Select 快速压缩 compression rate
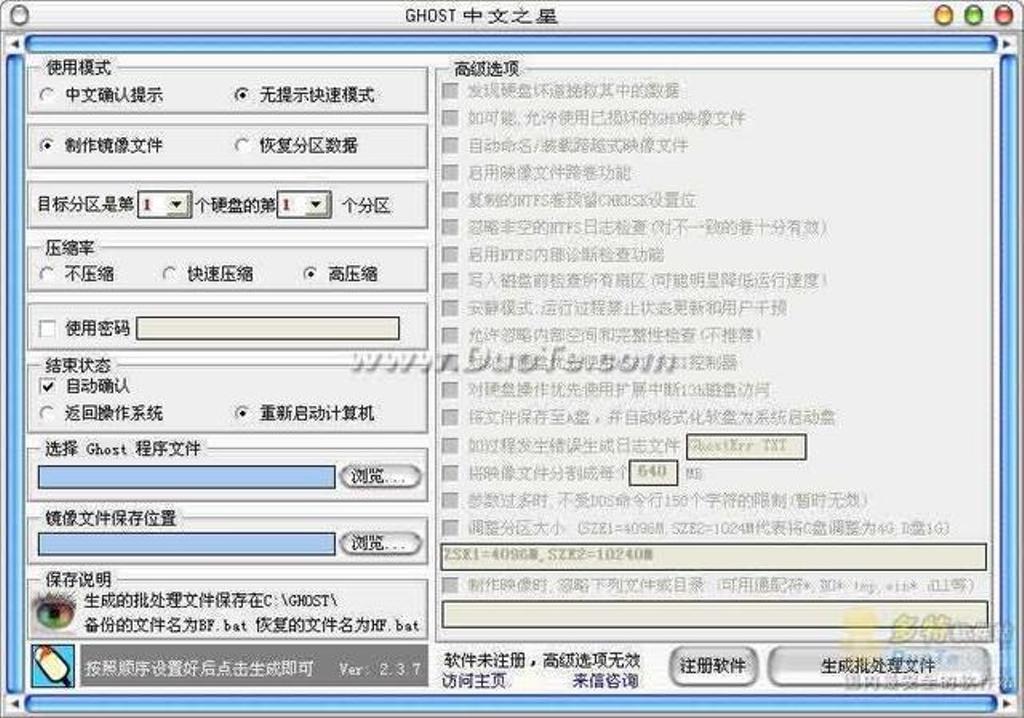 (x=169, y=274)
